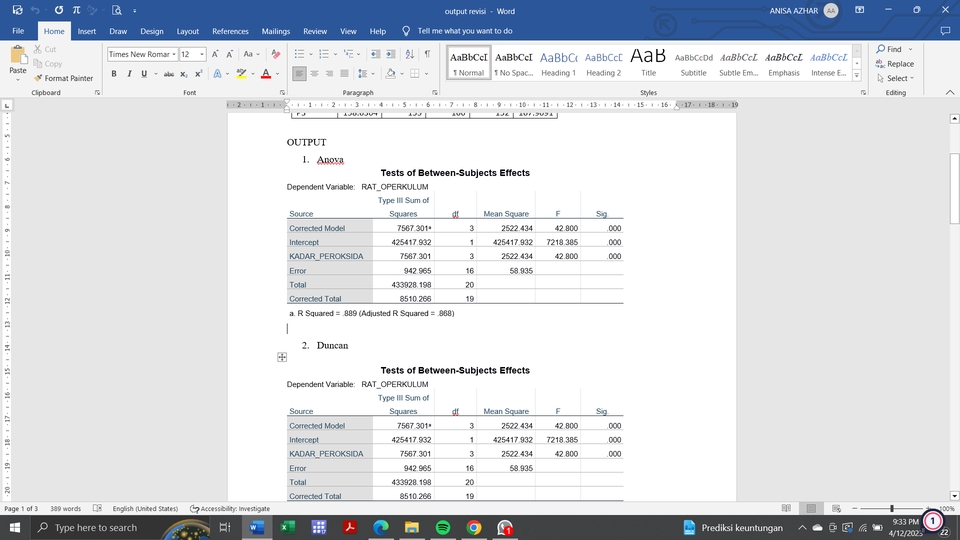Viewport: 960px width, 540px height.
Task: Click Find in Editing group
Action: click(x=889, y=49)
